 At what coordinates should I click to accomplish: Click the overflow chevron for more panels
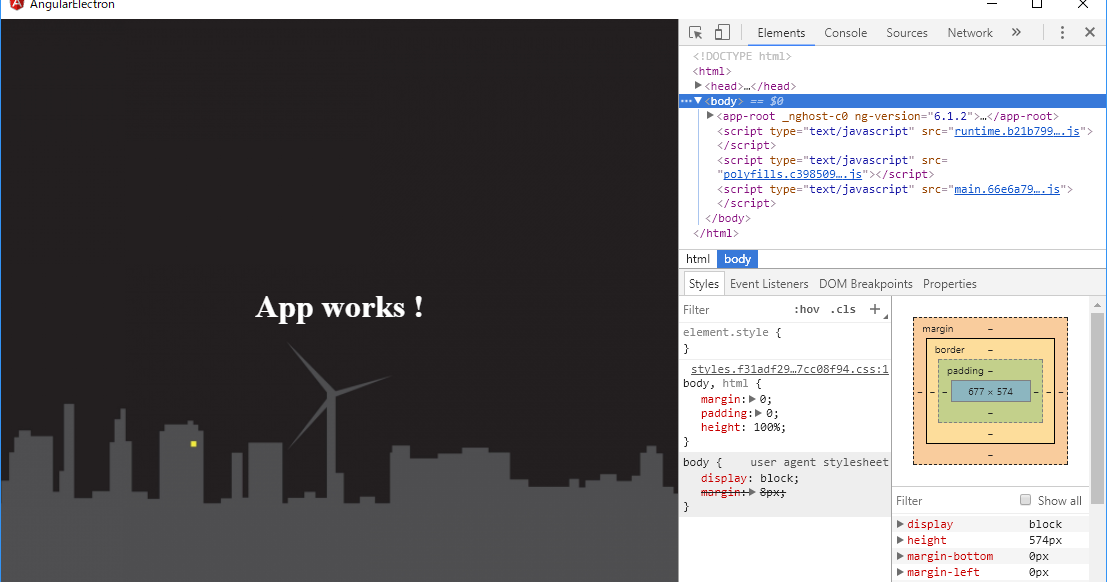1016,31
